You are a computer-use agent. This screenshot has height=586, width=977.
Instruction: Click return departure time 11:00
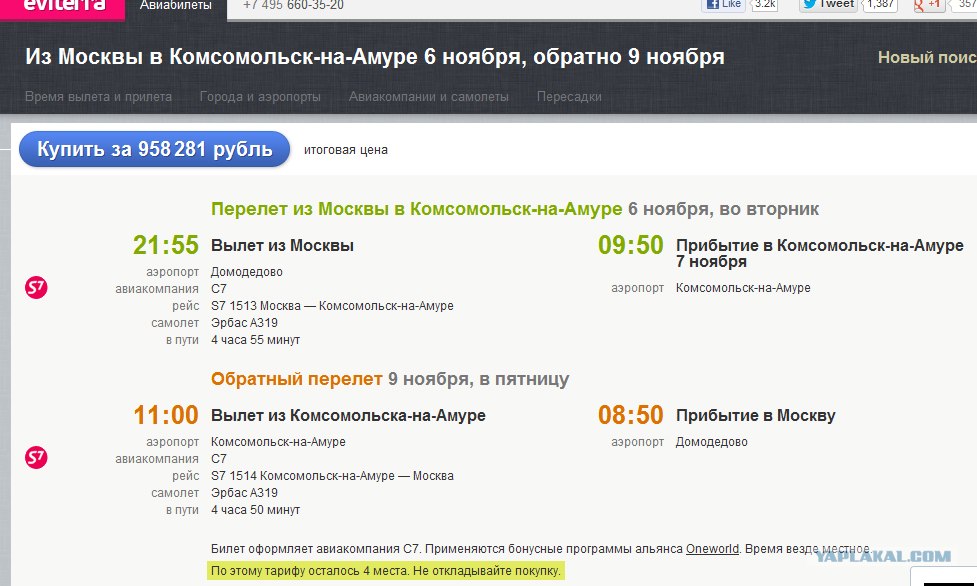click(x=166, y=415)
